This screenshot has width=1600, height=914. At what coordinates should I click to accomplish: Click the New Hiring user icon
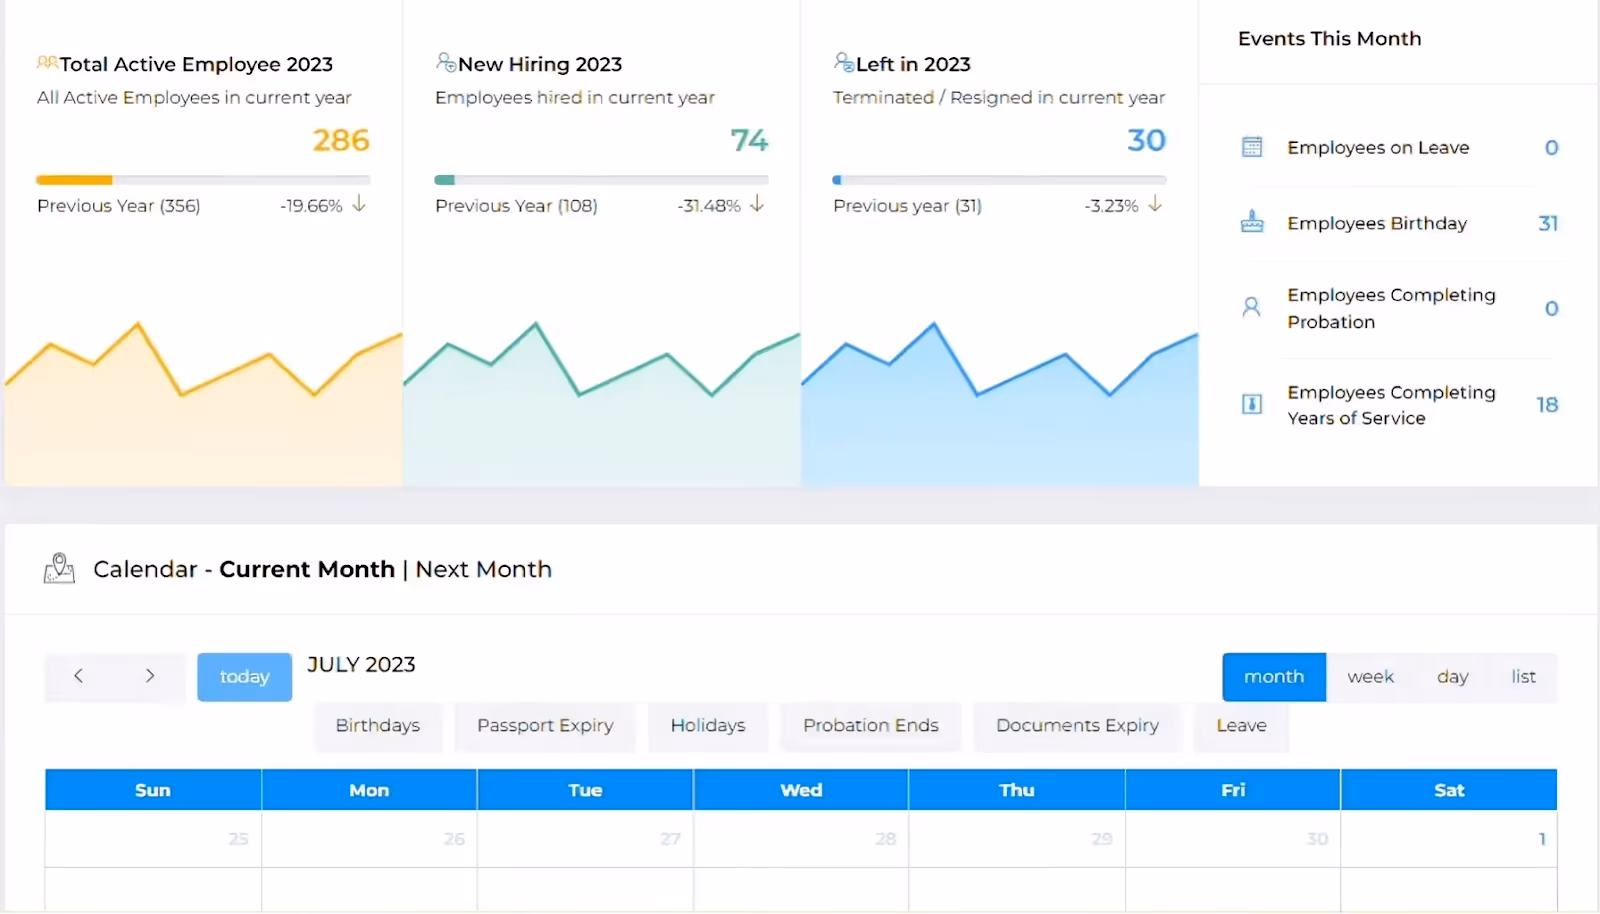[x=446, y=62]
